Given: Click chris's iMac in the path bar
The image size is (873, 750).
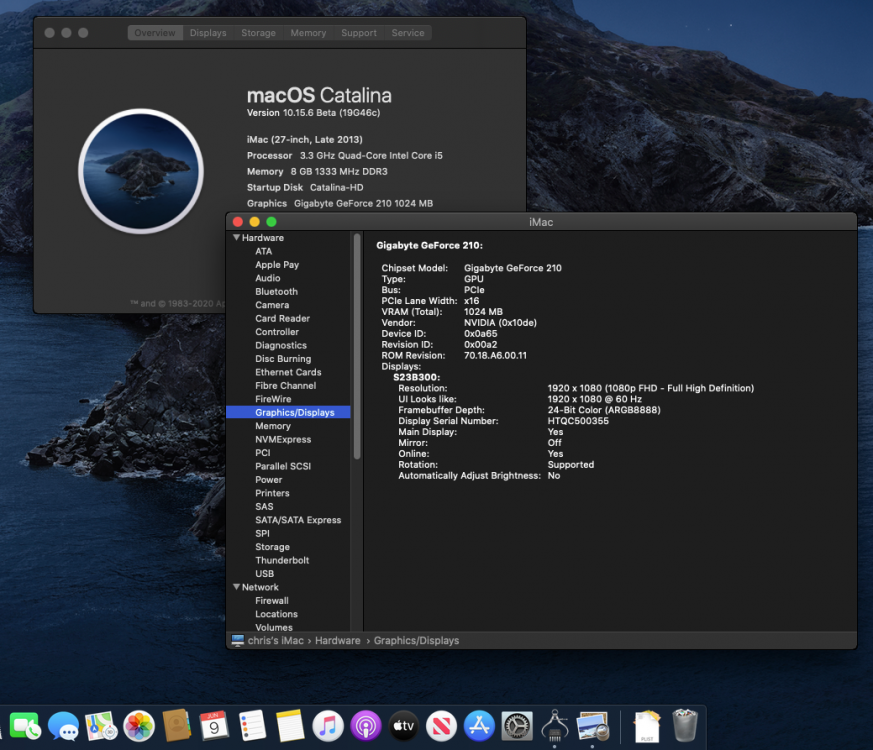Looking at the screenshot, I should (x=276, y=640).
